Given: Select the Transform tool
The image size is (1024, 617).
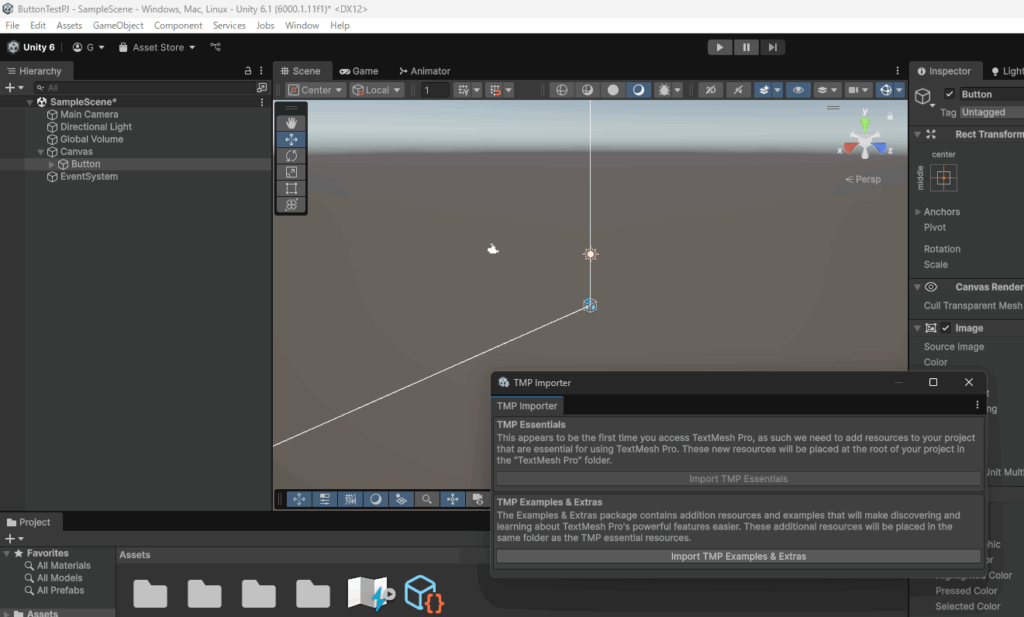Looking at the screenshot, I should [291, 204].
